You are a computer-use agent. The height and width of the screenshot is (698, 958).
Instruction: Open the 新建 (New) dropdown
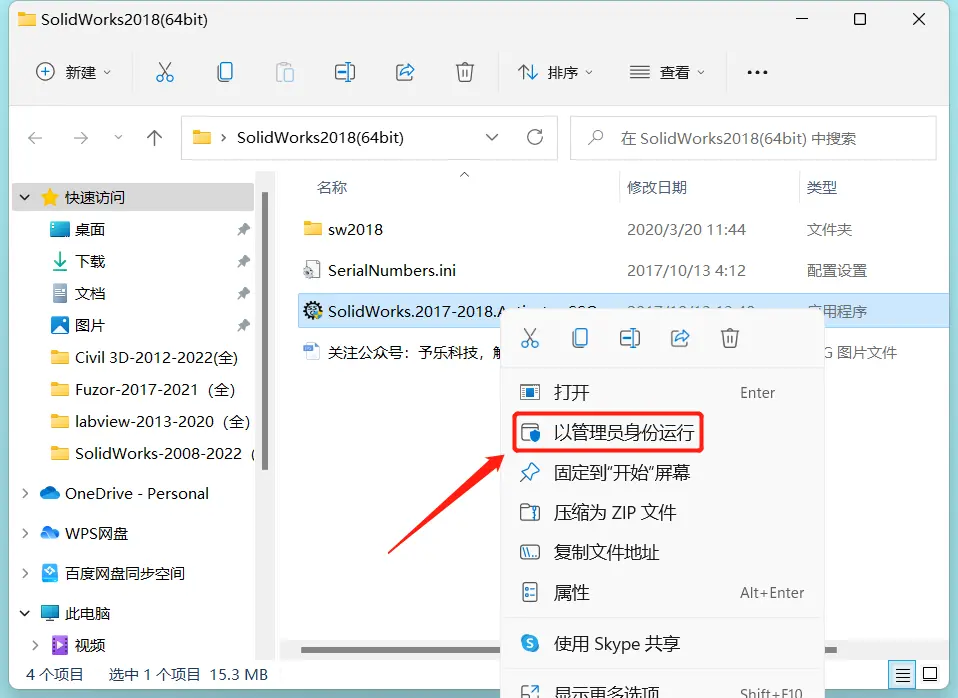73,72
